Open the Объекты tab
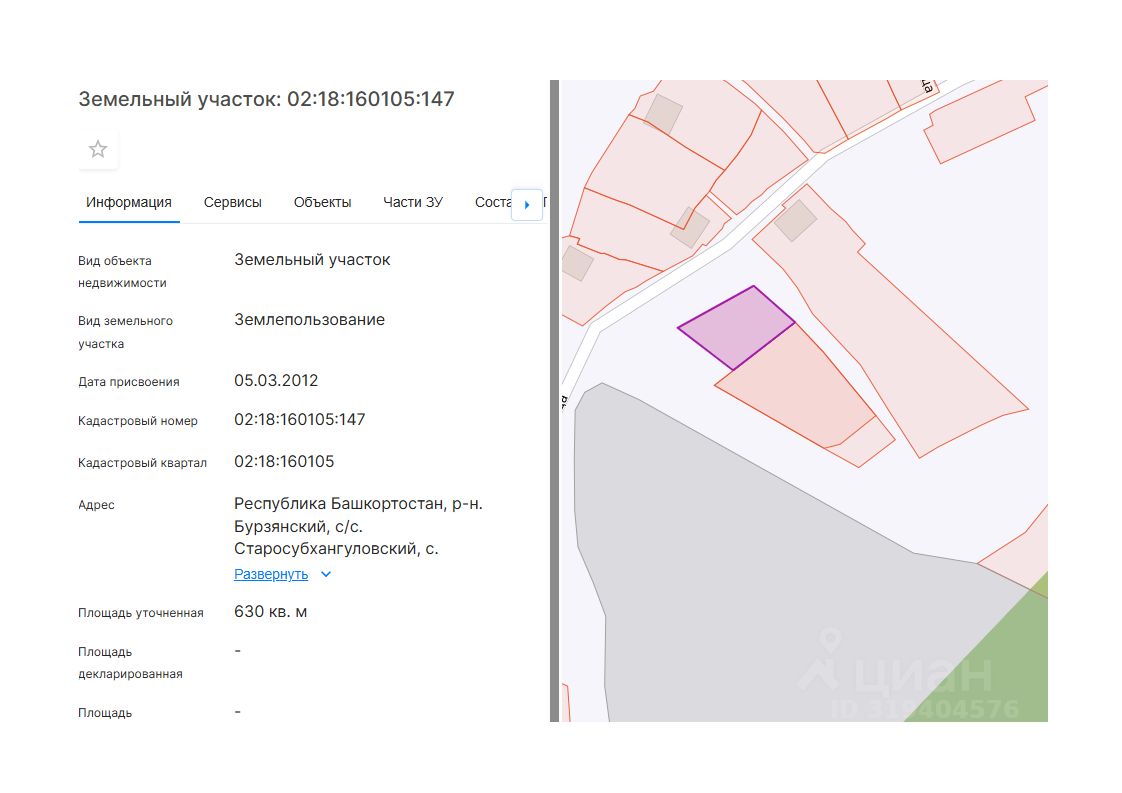 pyautogui.click(x=322, y=203)
